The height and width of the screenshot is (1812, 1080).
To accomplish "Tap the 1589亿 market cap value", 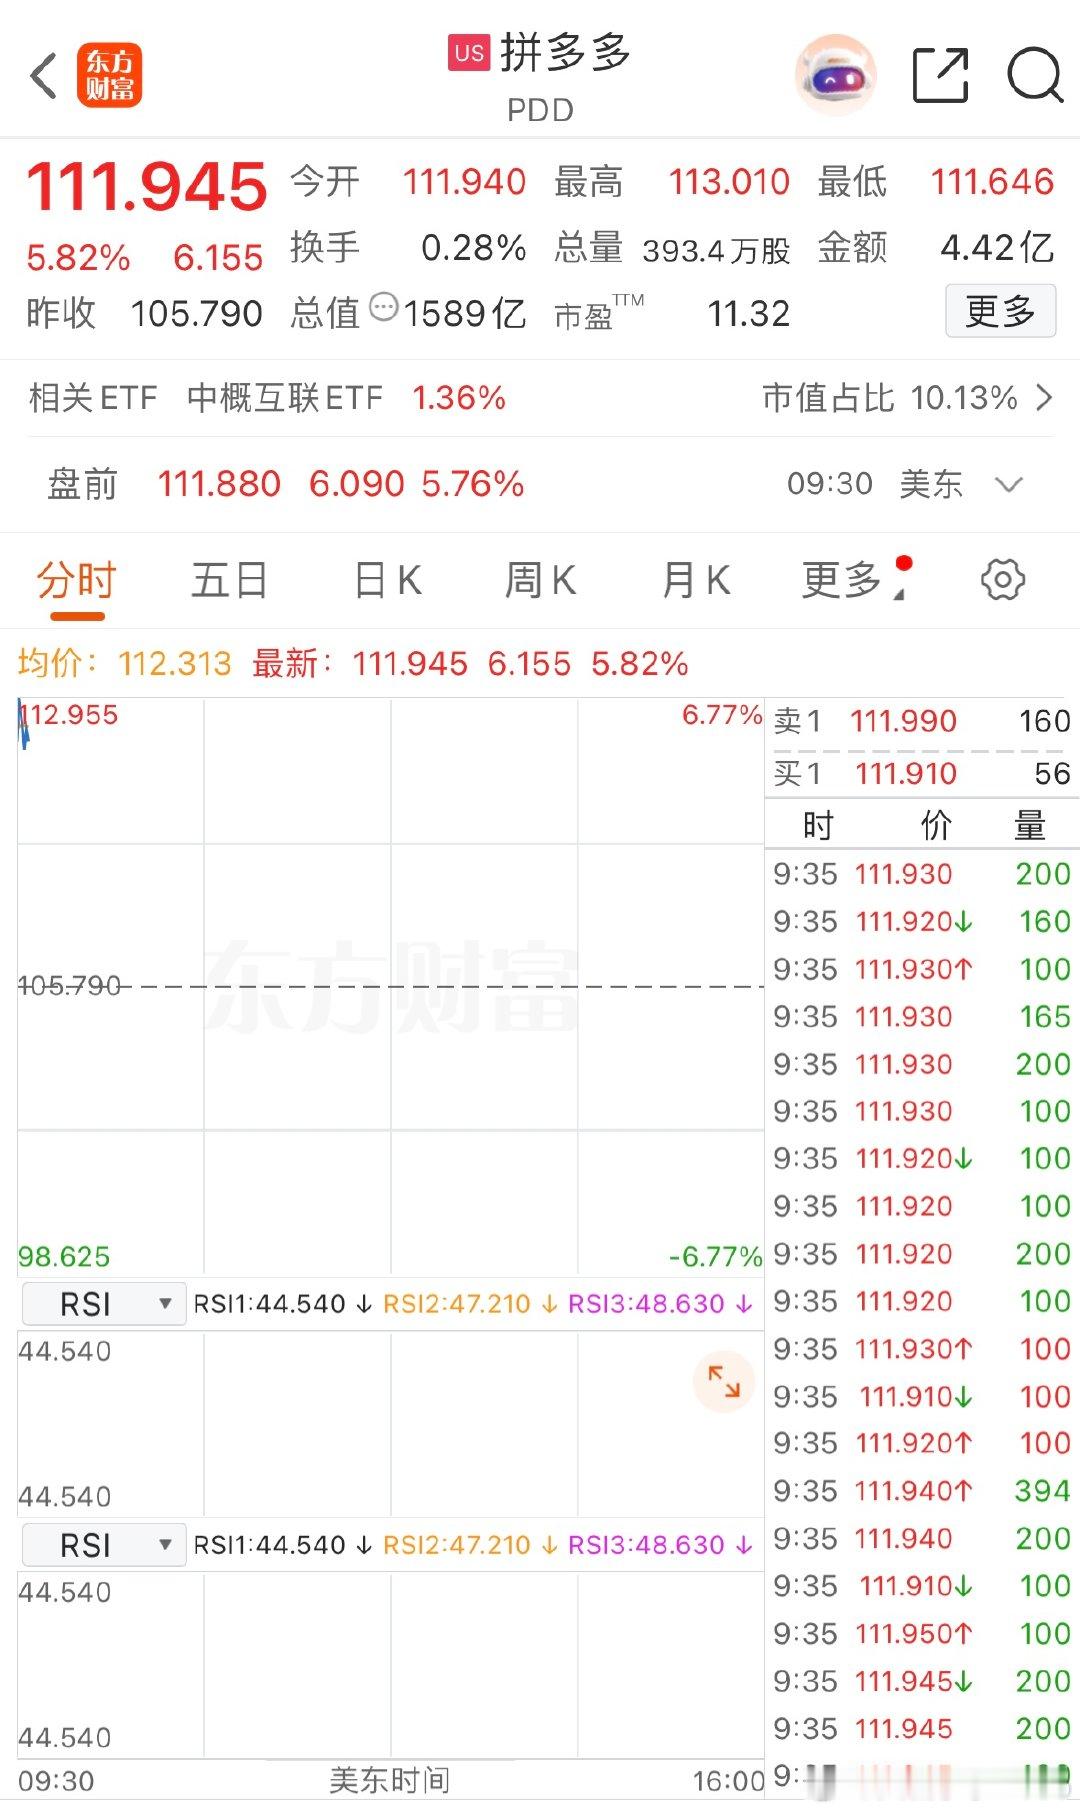I will click(465, 314).
